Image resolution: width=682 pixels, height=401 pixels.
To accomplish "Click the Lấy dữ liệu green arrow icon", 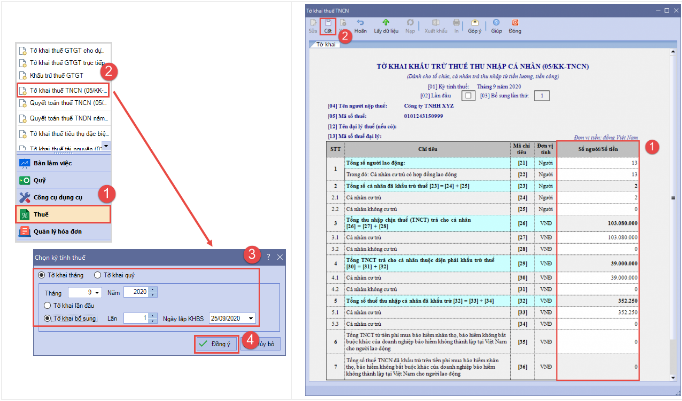I will point(386,23).
